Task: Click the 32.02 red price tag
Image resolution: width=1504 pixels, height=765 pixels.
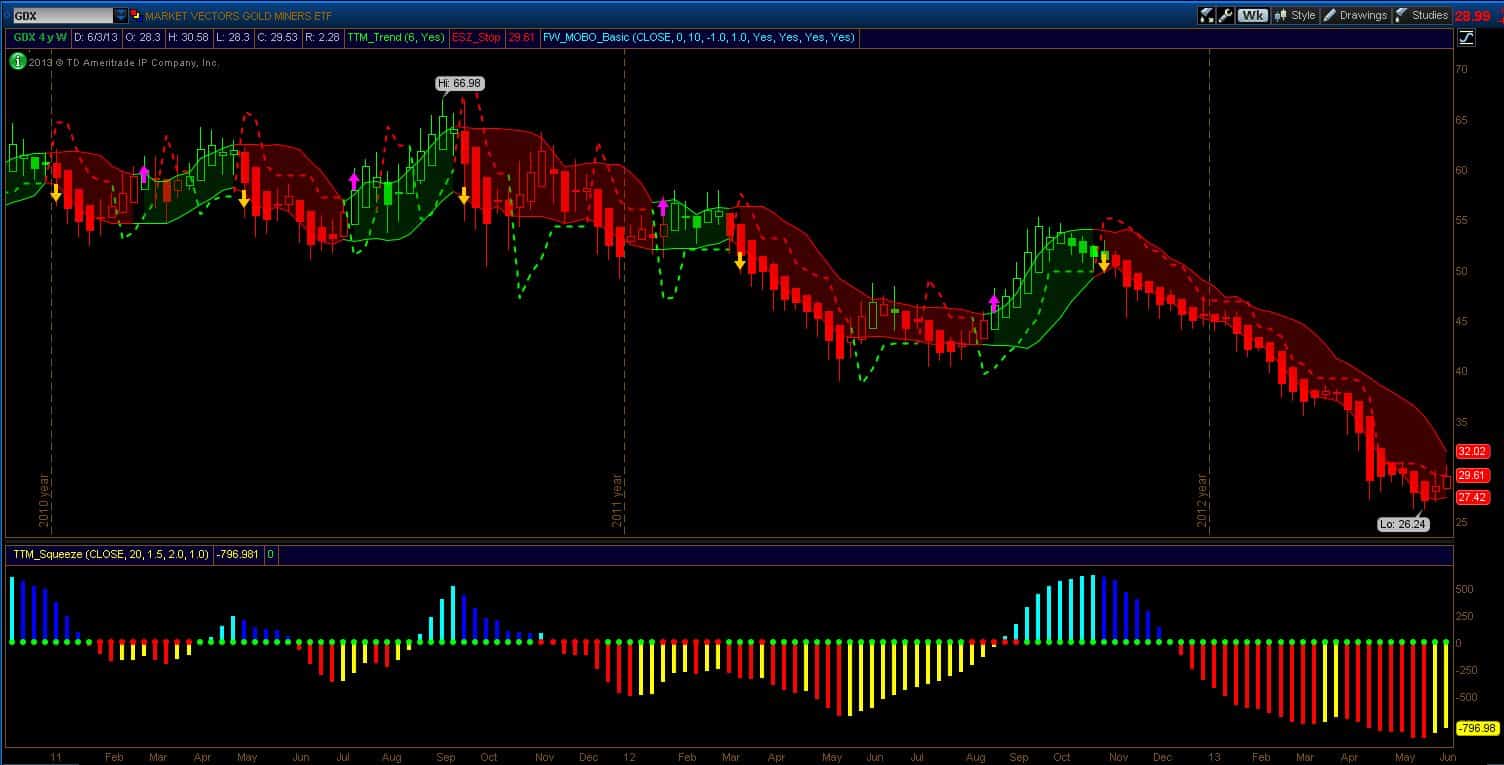Action: (x=1472, y=451)
